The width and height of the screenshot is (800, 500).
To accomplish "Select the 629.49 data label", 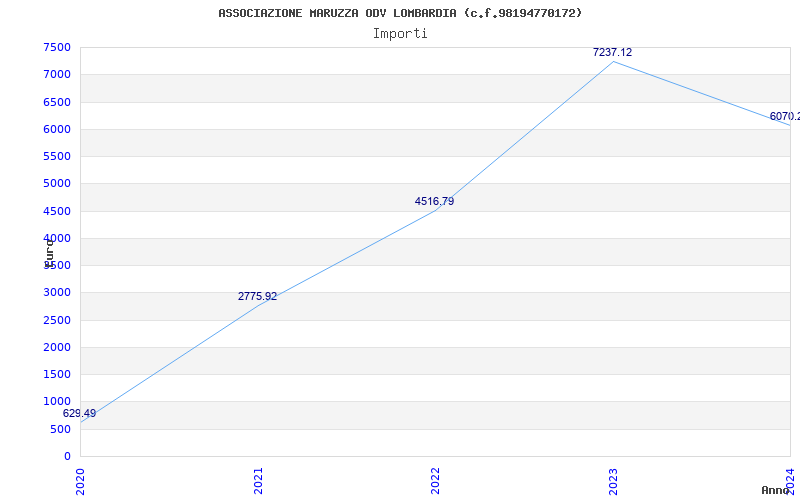I will 79,413.
